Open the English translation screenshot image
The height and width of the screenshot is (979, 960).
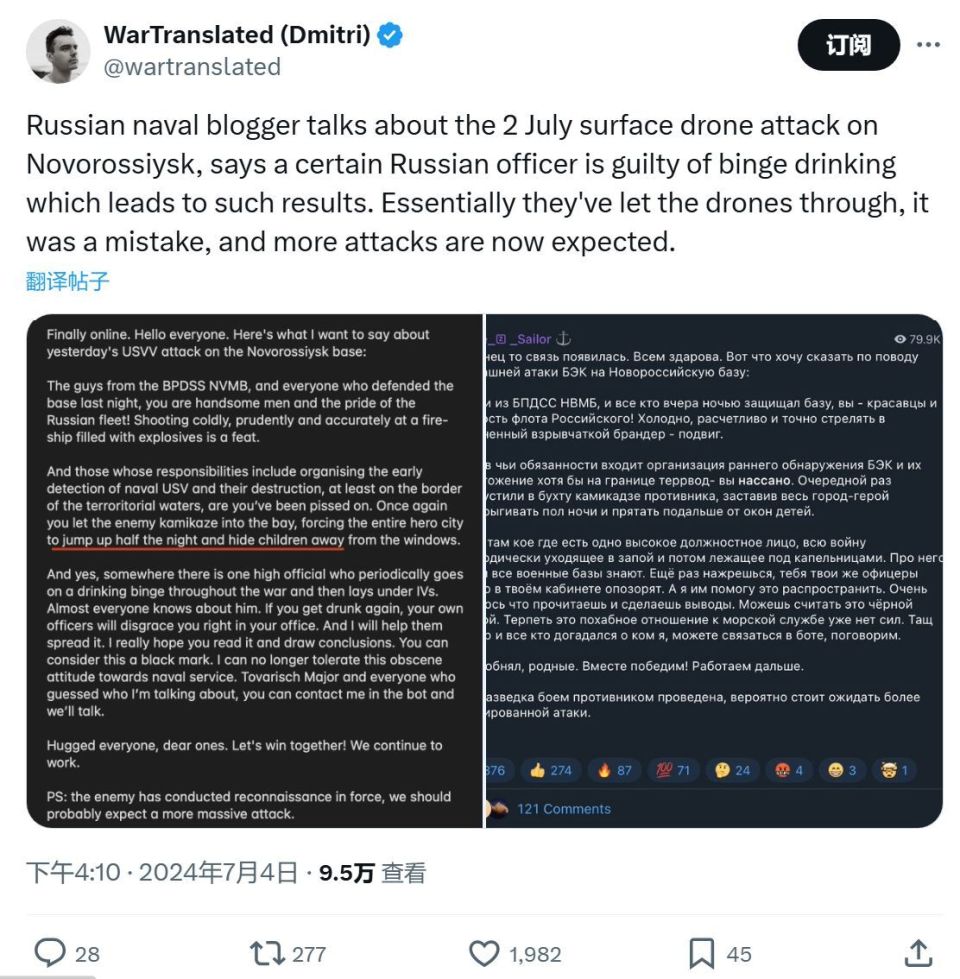pyautogui.click(x=255, y=571)
